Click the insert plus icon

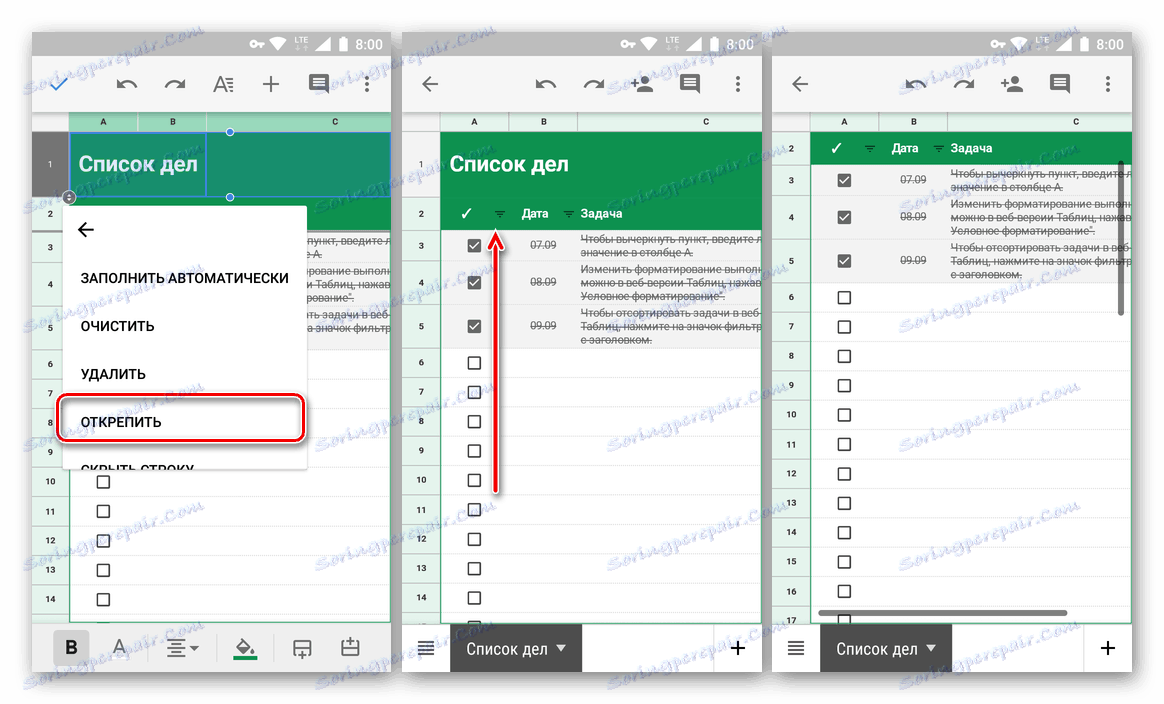pyautogui.click(x=271, y=84)
